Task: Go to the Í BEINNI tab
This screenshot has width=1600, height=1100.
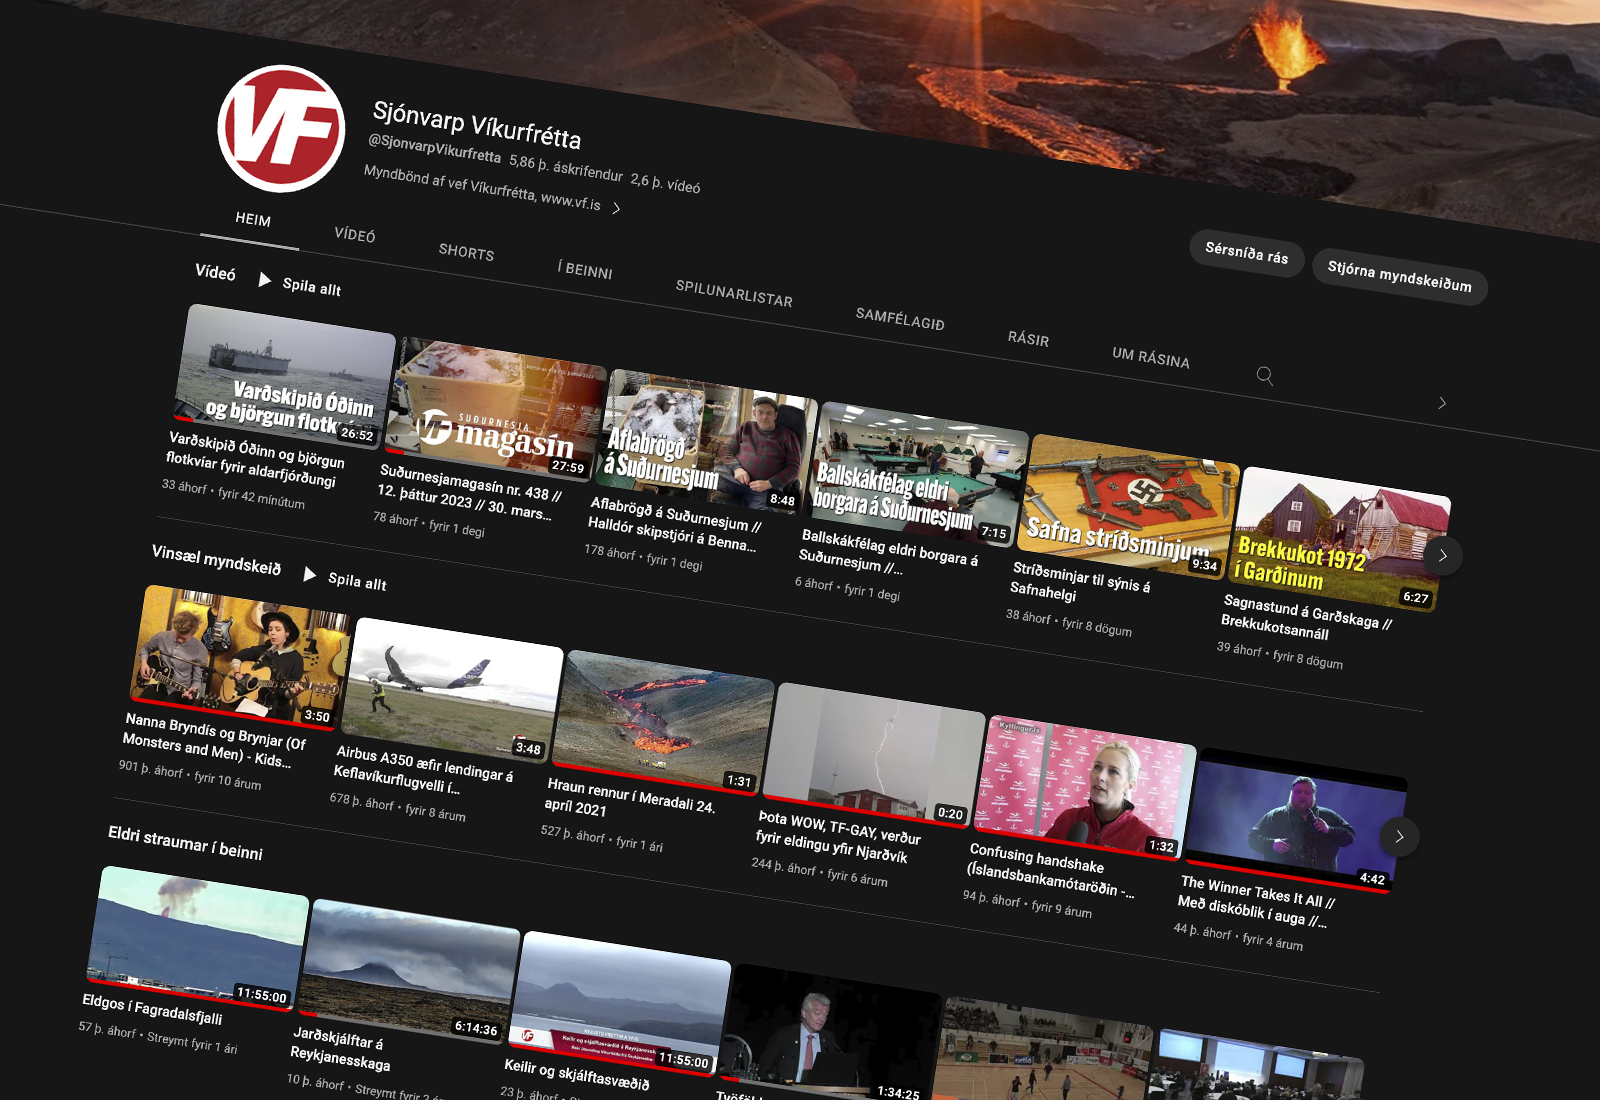Action: pos(586,270)
